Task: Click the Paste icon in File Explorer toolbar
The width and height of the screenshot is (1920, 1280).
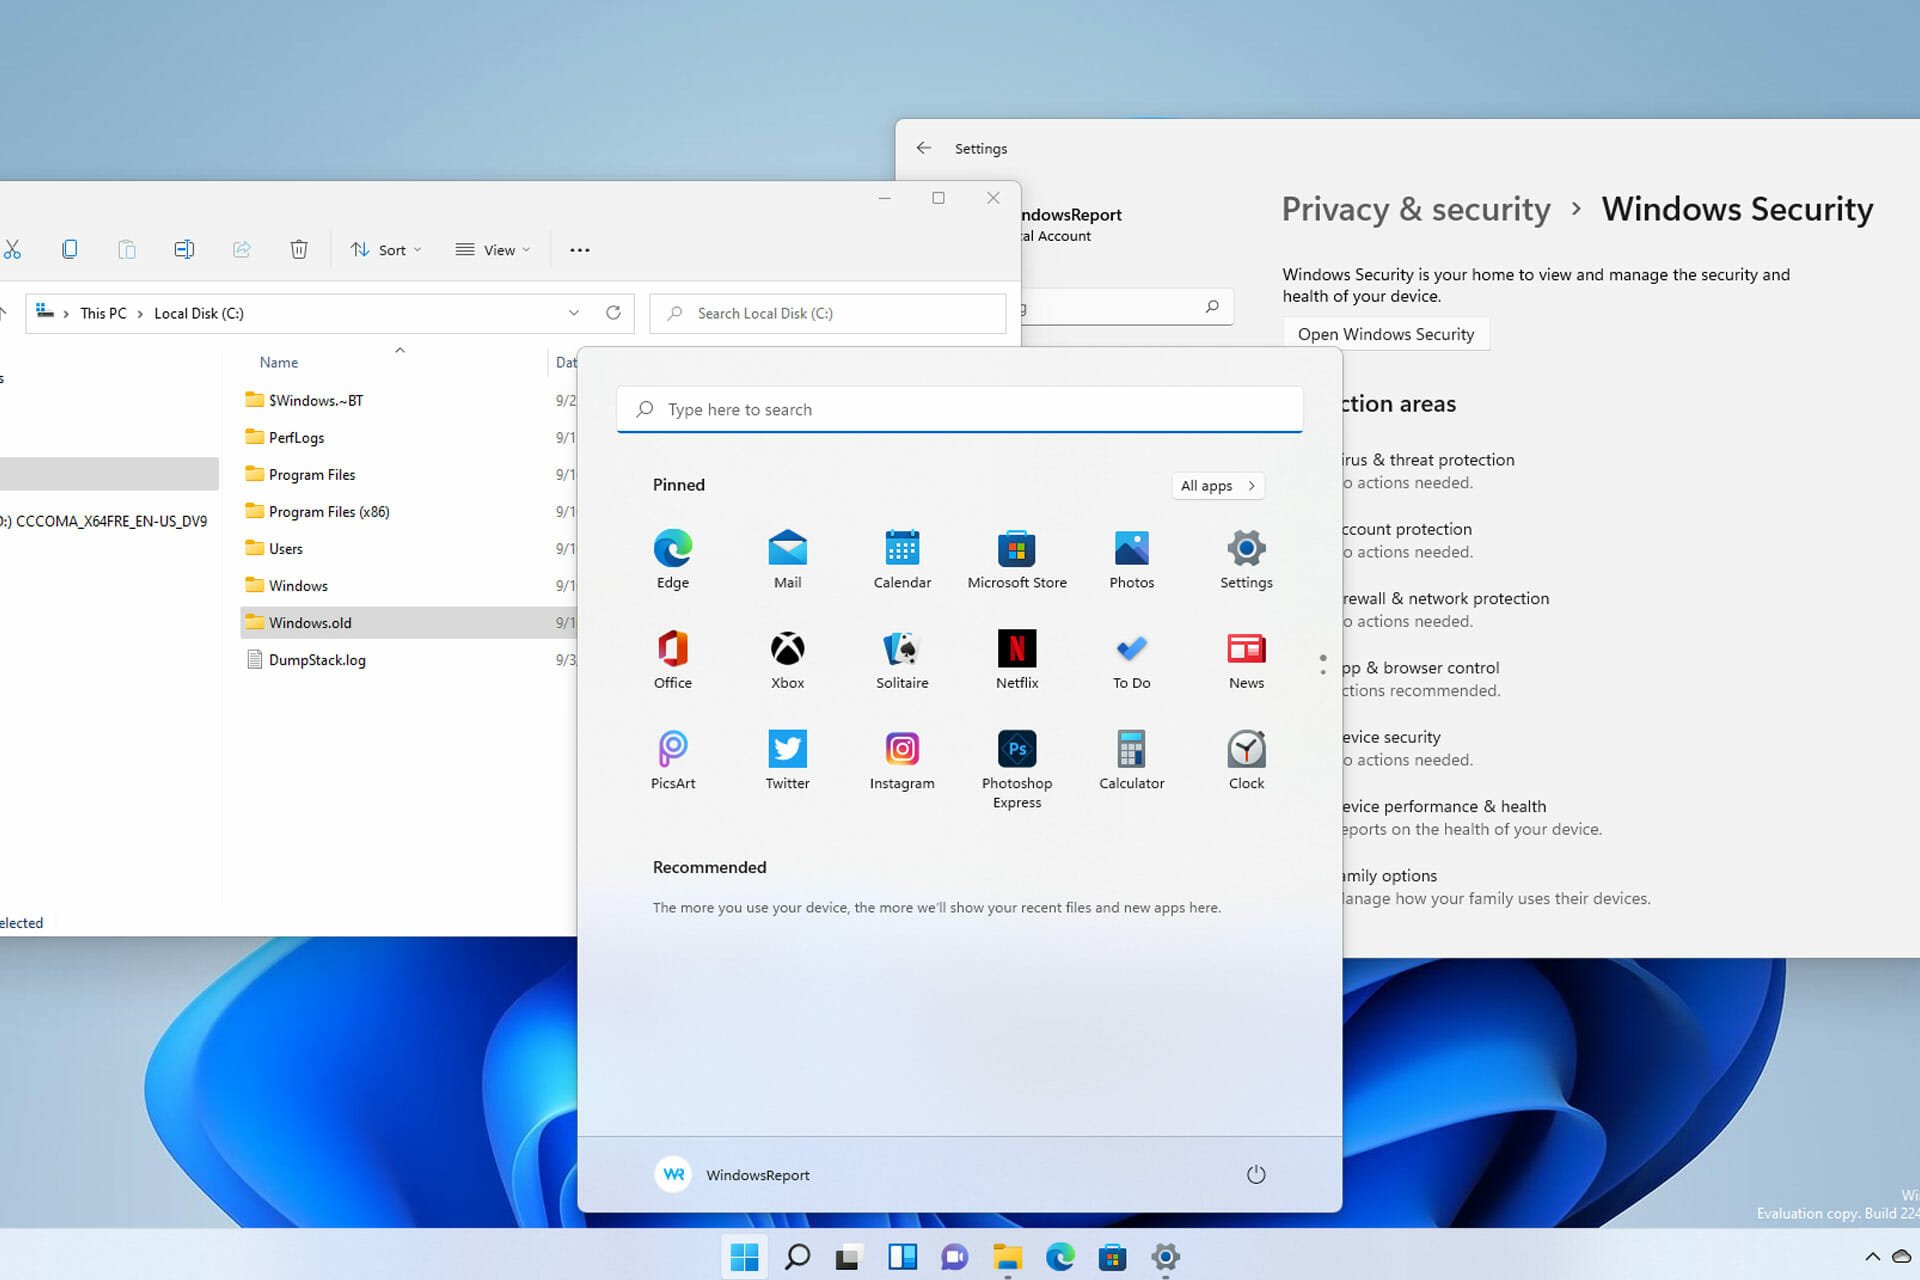Action: click(x=127, y=249)
